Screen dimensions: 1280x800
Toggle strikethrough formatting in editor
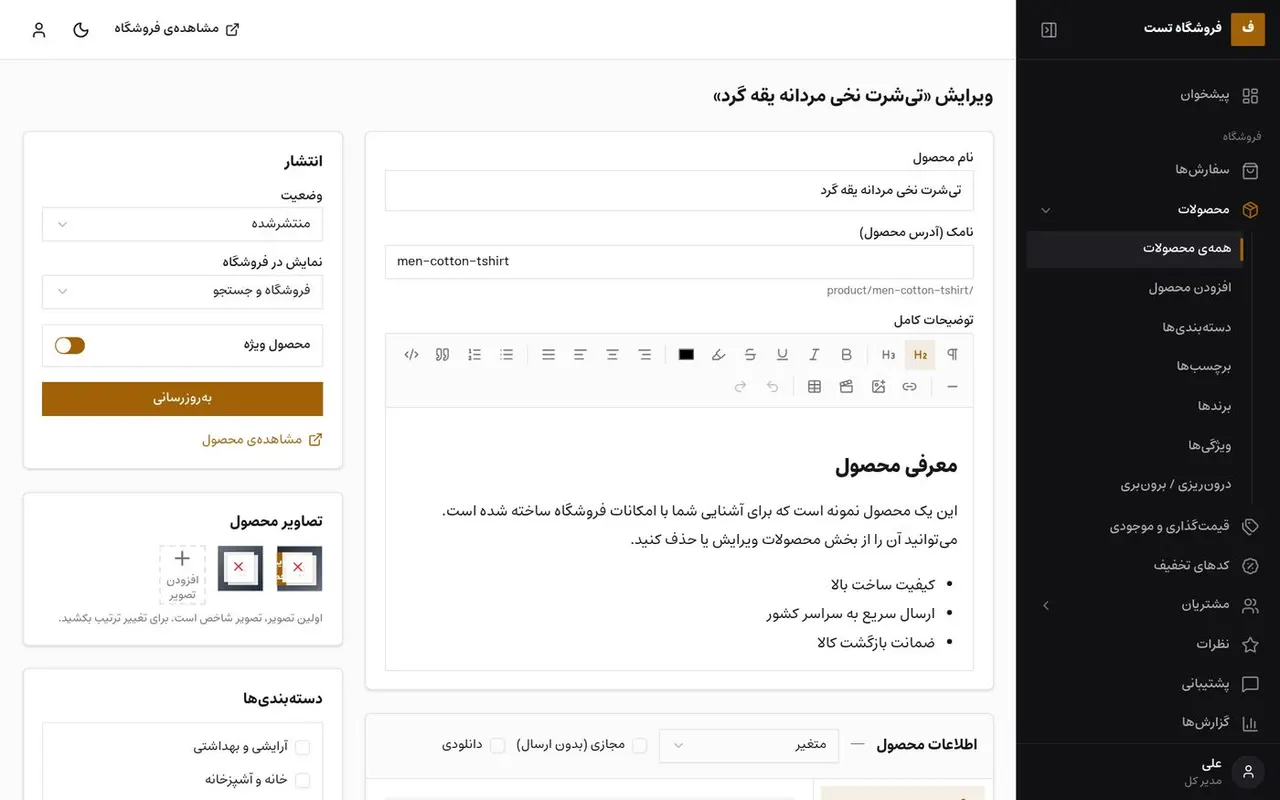(750, 355)
